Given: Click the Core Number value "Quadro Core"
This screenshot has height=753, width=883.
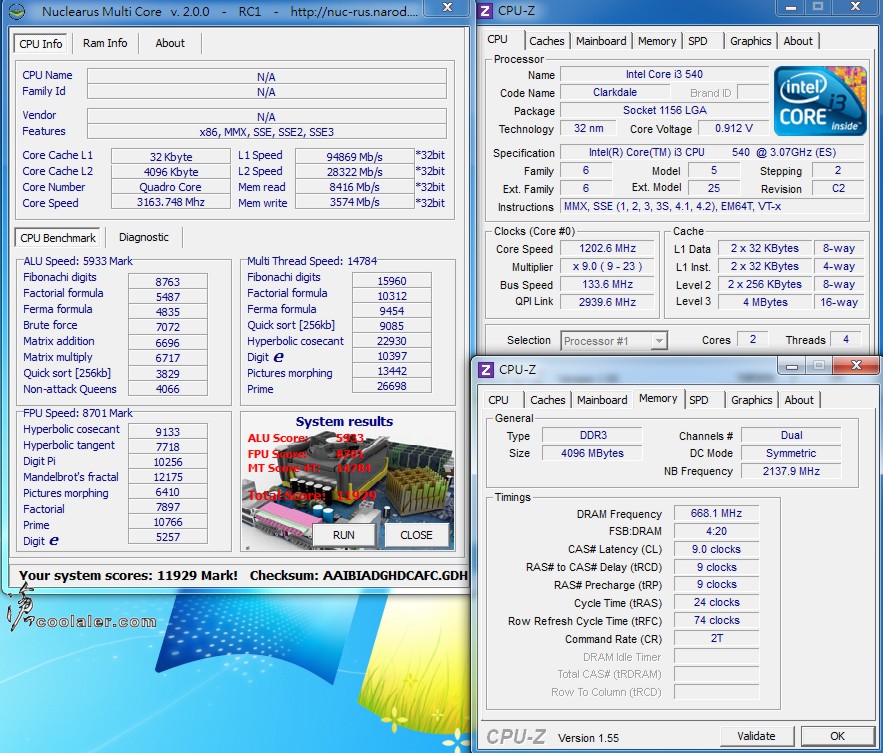Looking at the screenshot, I should point(171,187).
